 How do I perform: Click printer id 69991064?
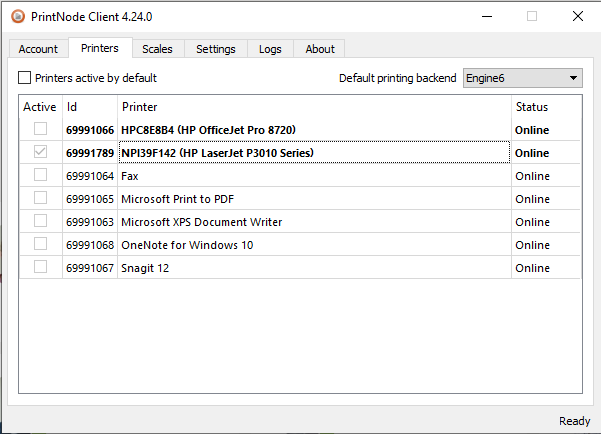90,176
